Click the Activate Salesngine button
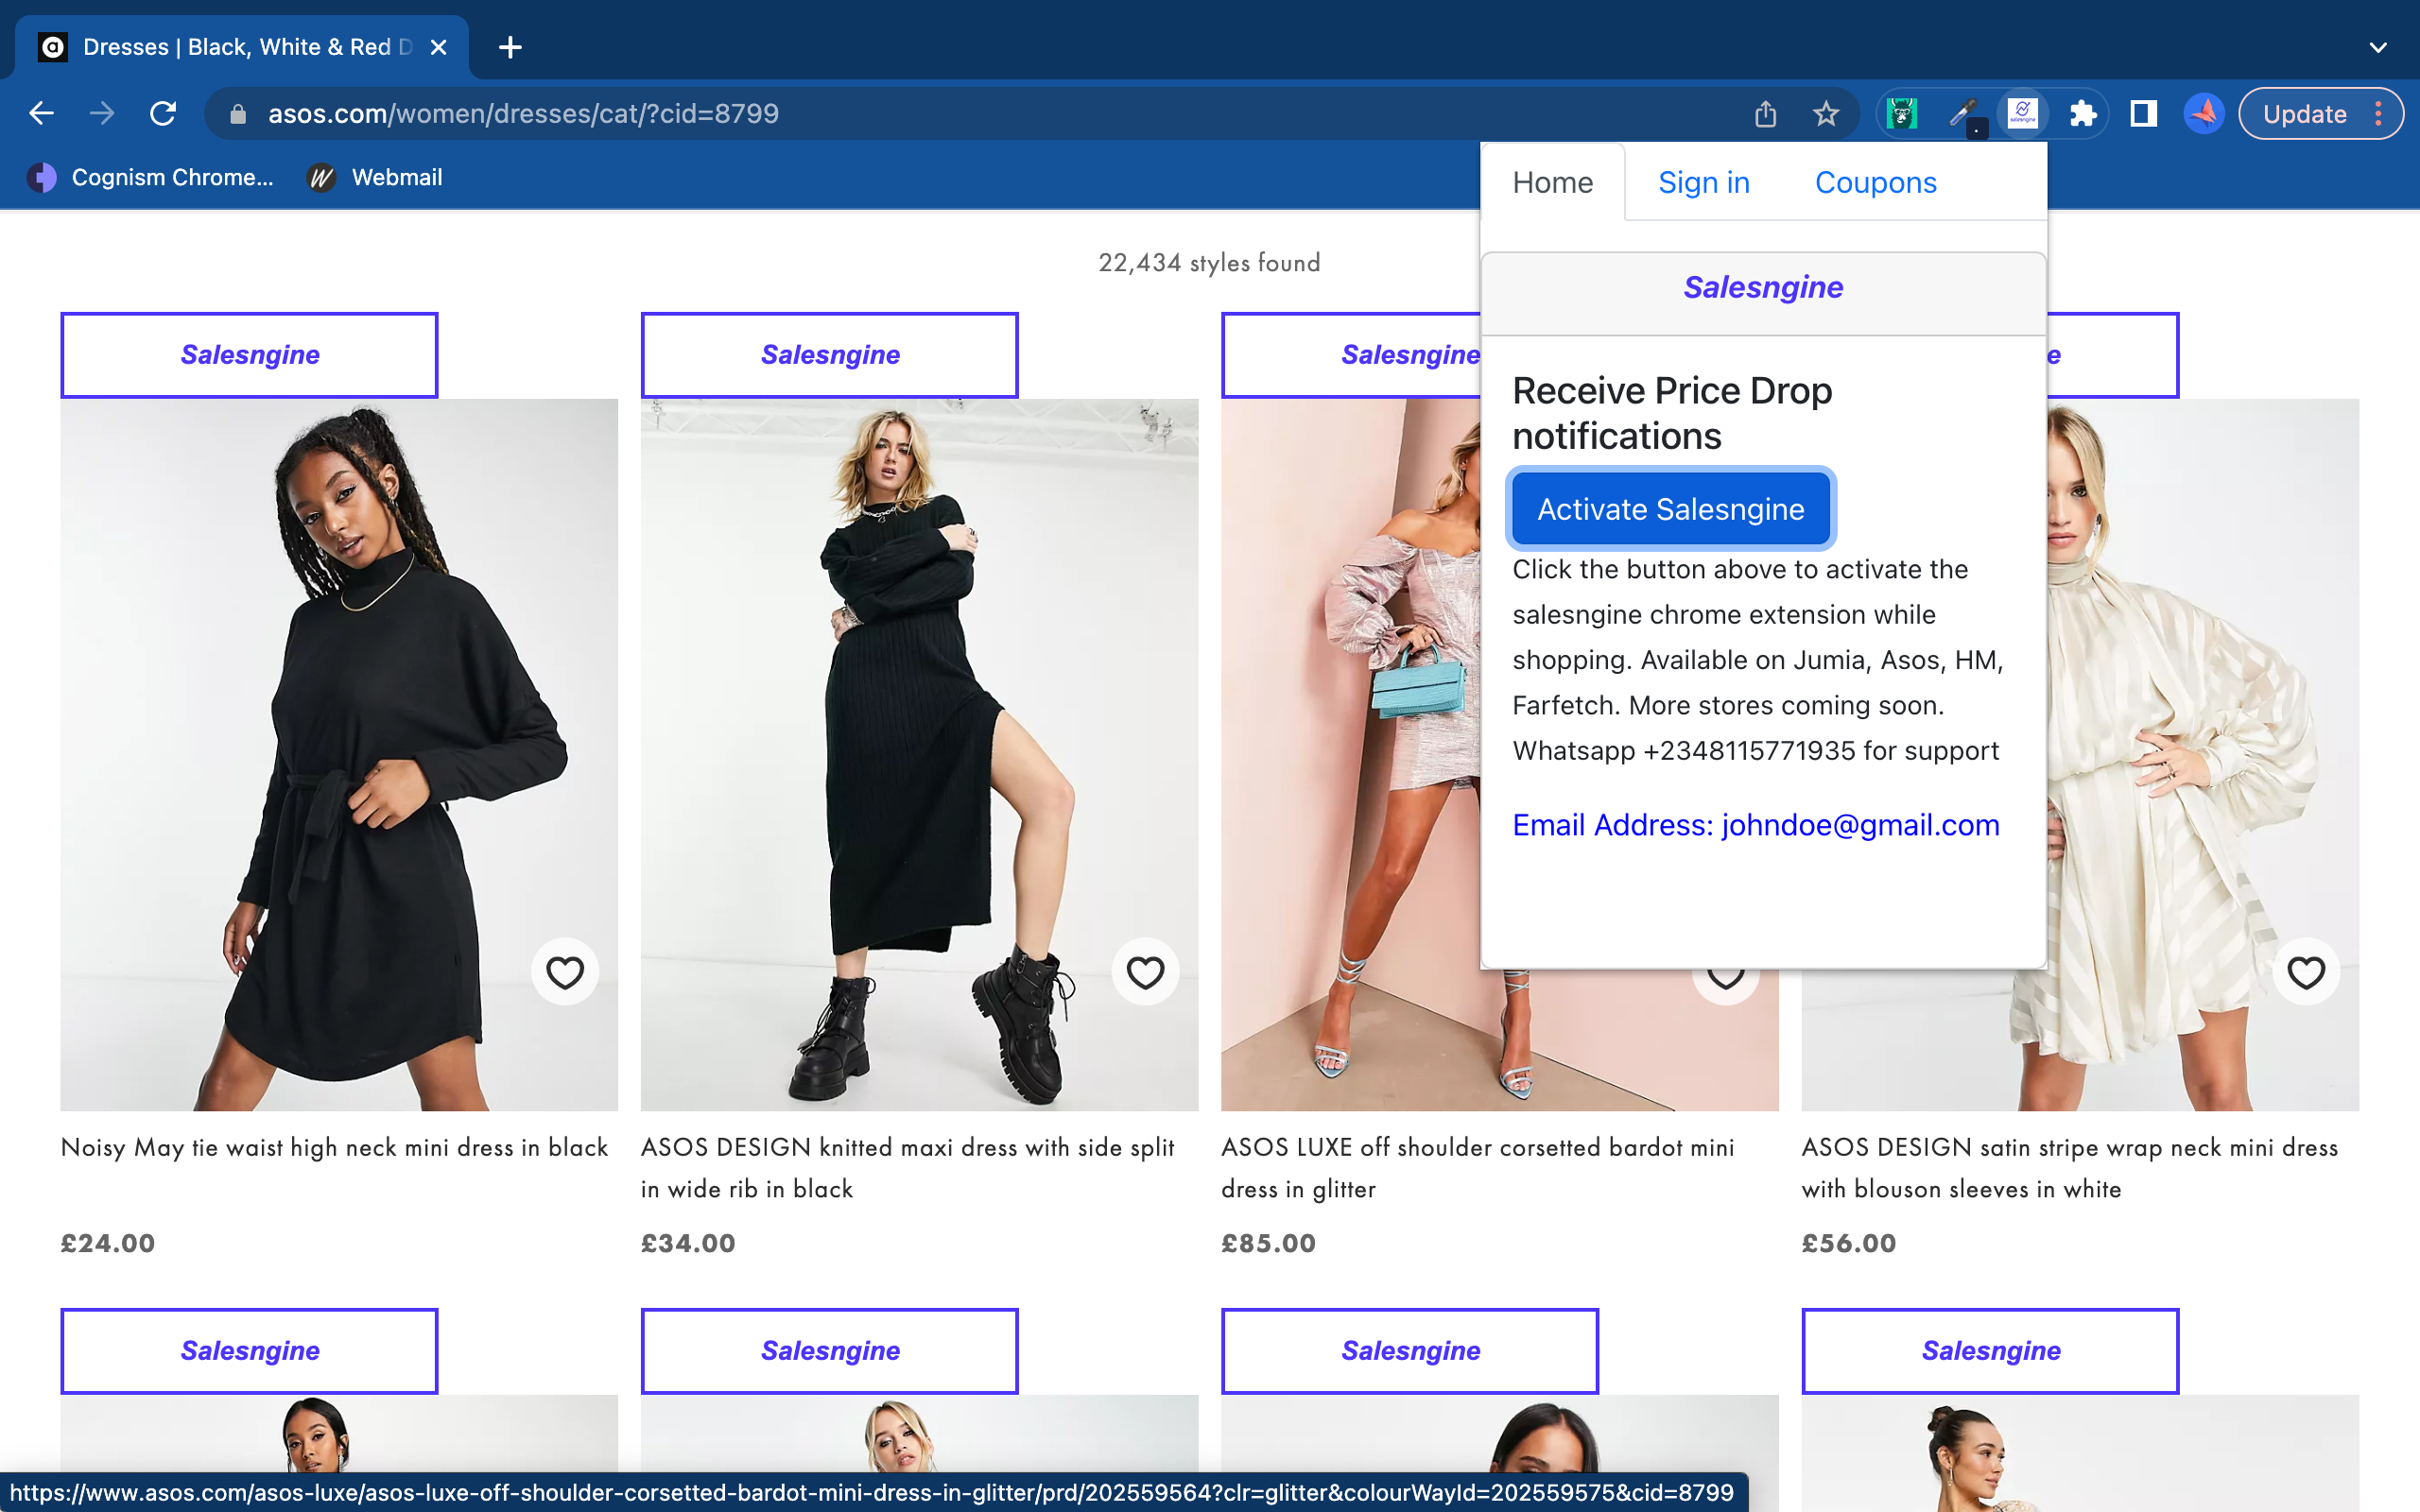This screenshot has height=1512, width=2420. [1671, 509]
